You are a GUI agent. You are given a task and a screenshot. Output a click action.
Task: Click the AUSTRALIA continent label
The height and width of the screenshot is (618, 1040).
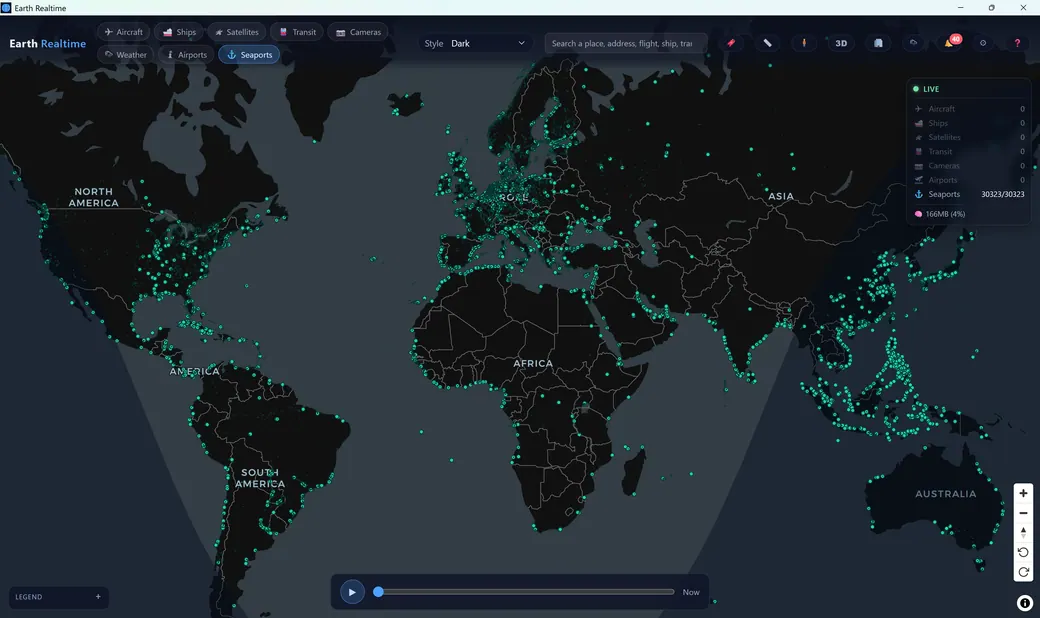pos(946,494)
